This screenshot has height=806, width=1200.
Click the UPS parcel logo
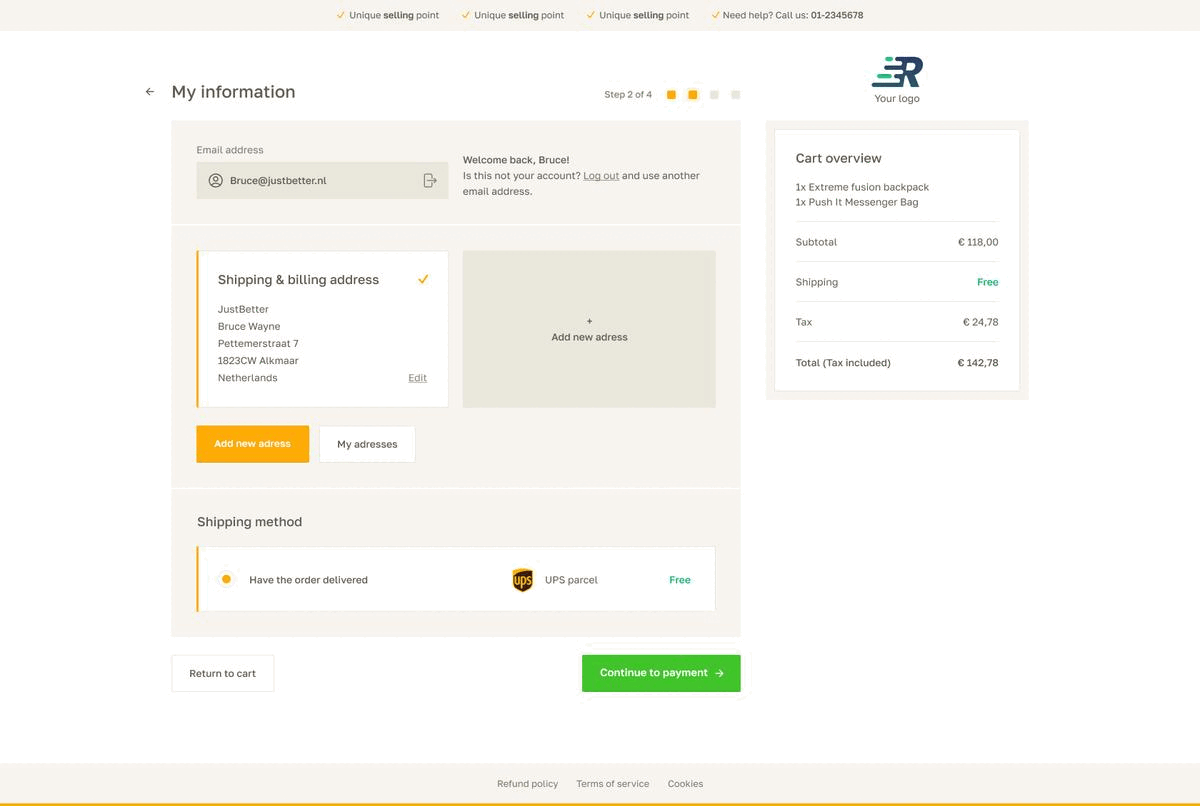click(522, 580)
